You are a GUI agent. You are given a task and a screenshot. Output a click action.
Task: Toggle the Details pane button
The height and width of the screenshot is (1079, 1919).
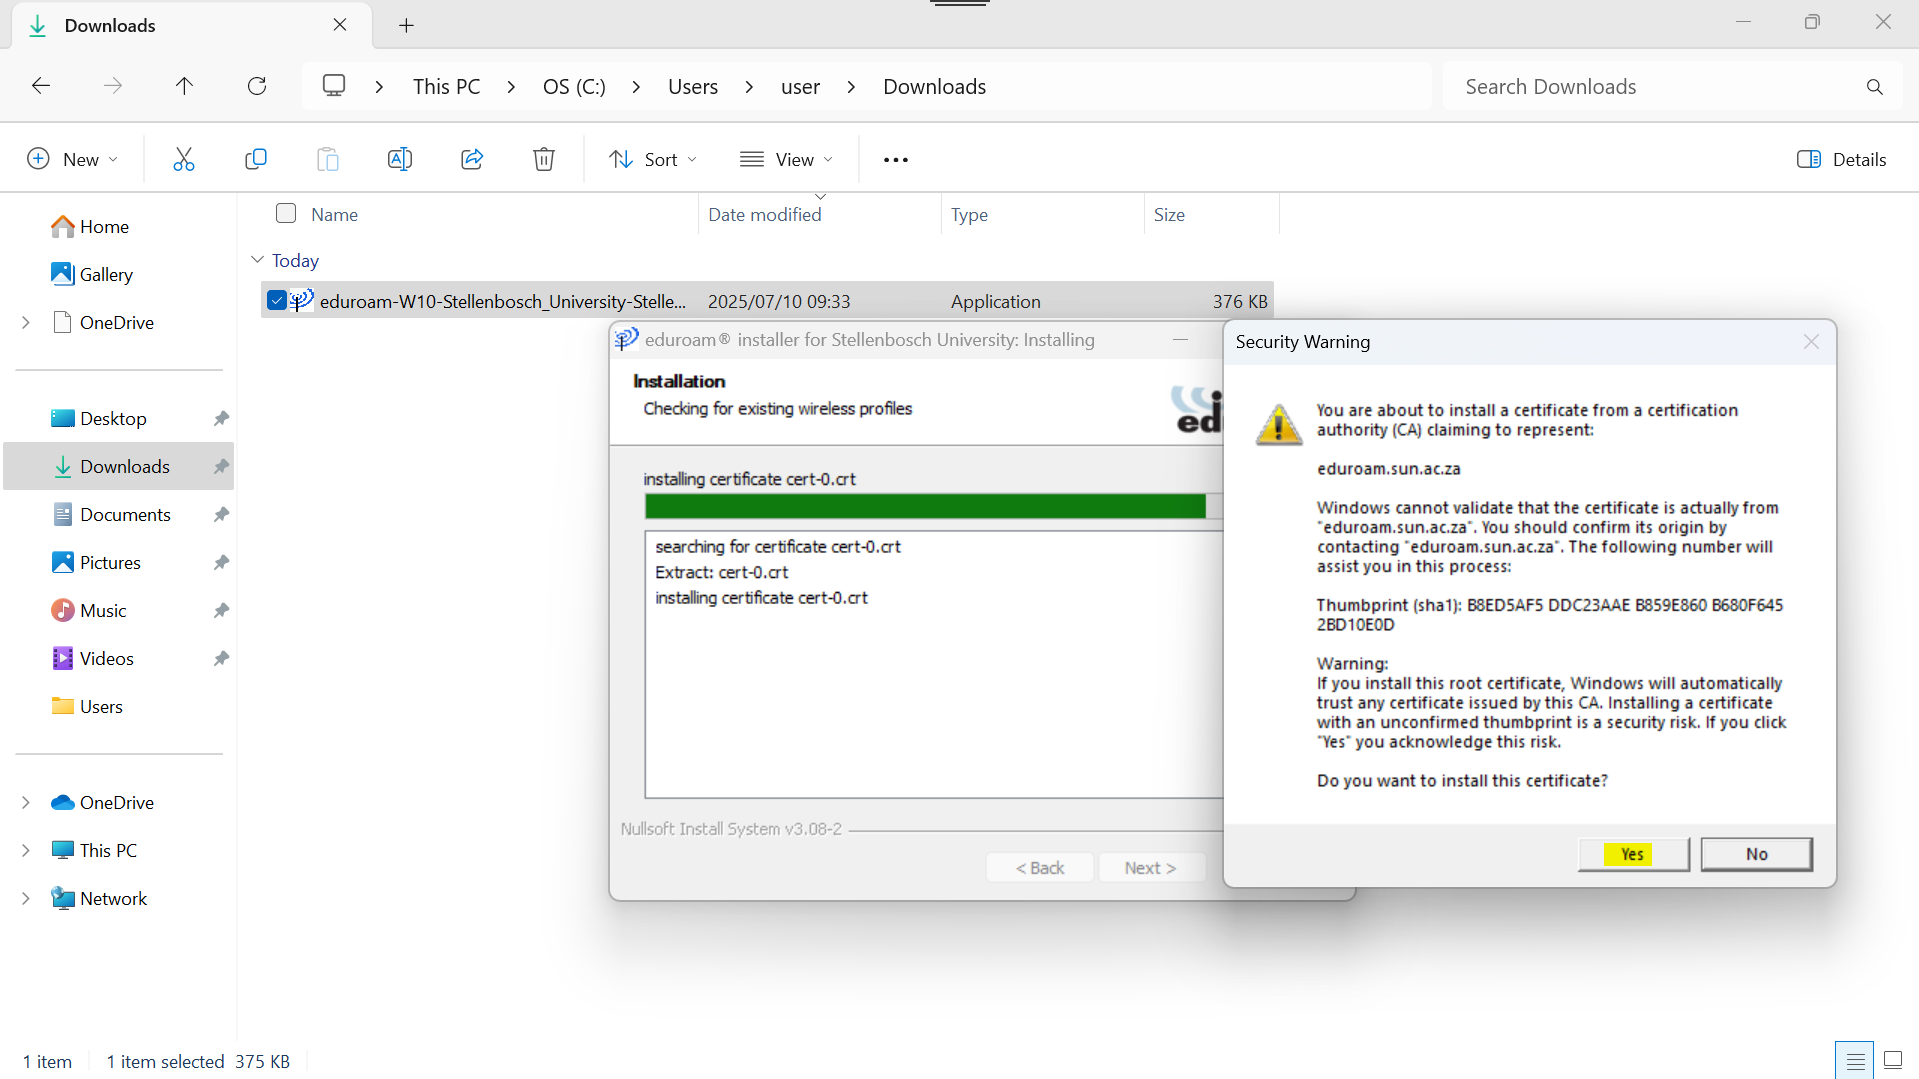point(1841,160)
